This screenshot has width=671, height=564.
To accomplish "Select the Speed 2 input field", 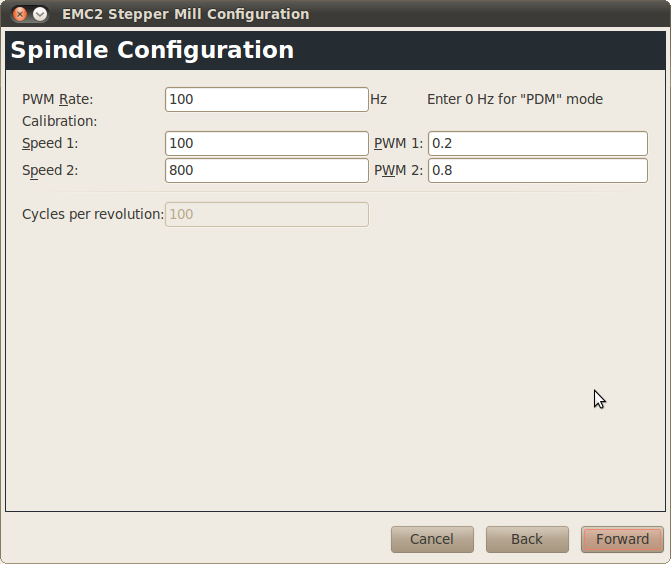I will point(267,170).
